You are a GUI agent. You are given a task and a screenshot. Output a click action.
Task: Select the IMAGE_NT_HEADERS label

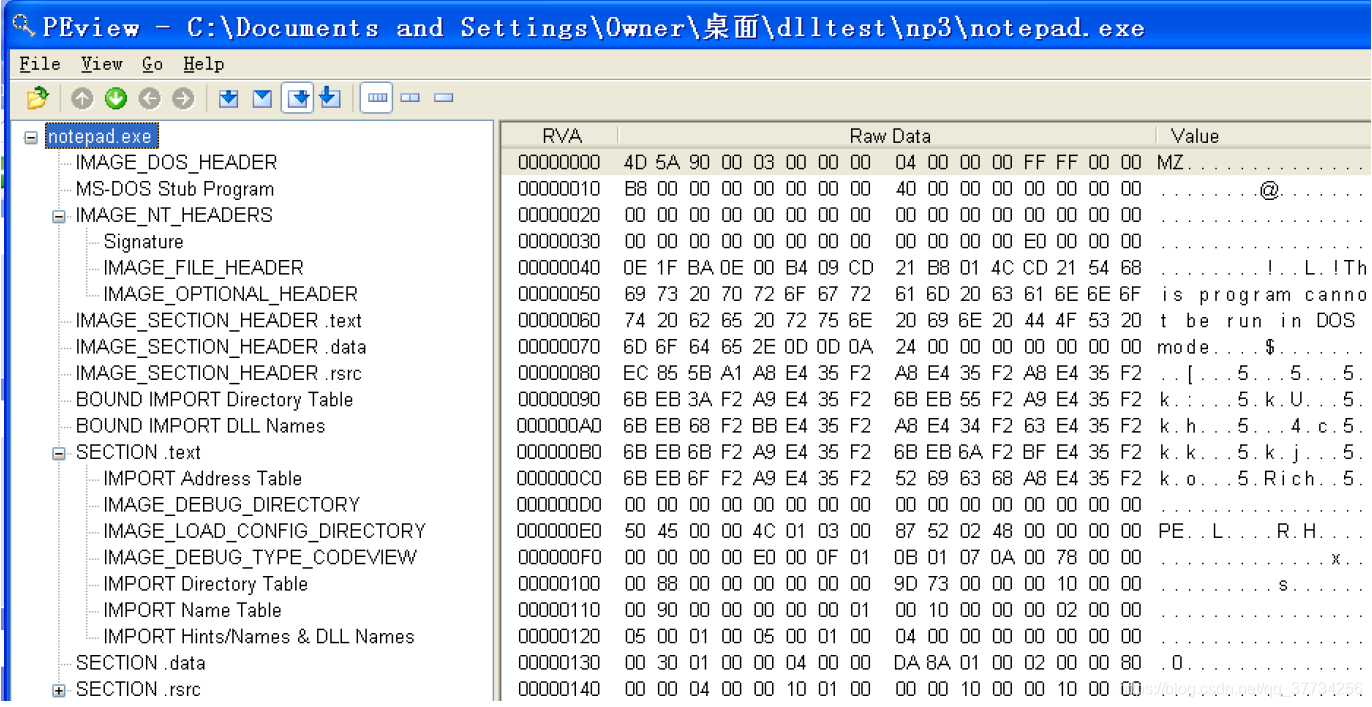tap(174, 215)
